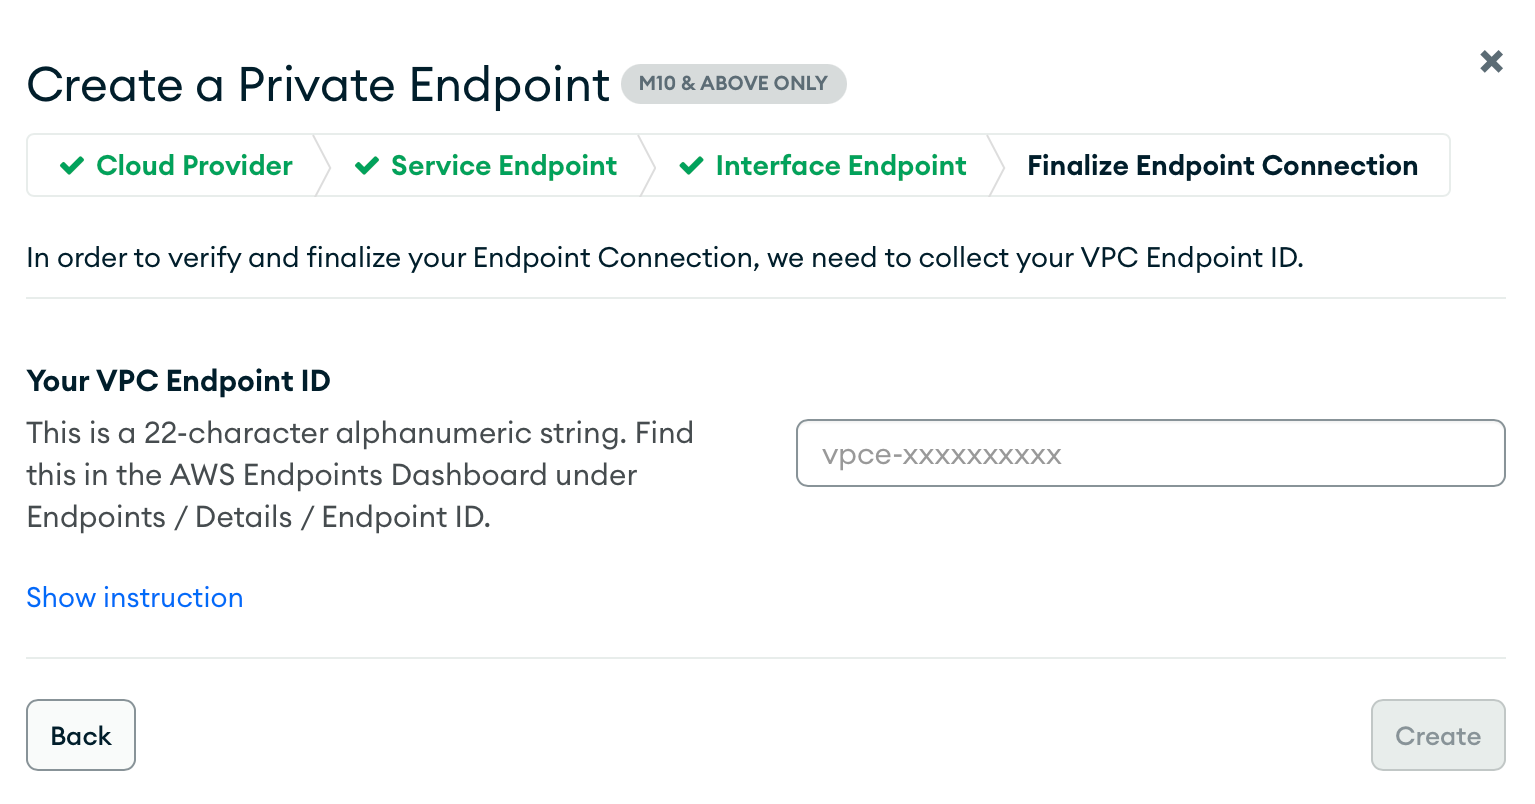Click the AWS Endpoints Dashboard instruction text
The image size is (1535, 804).
click(330, 475)
